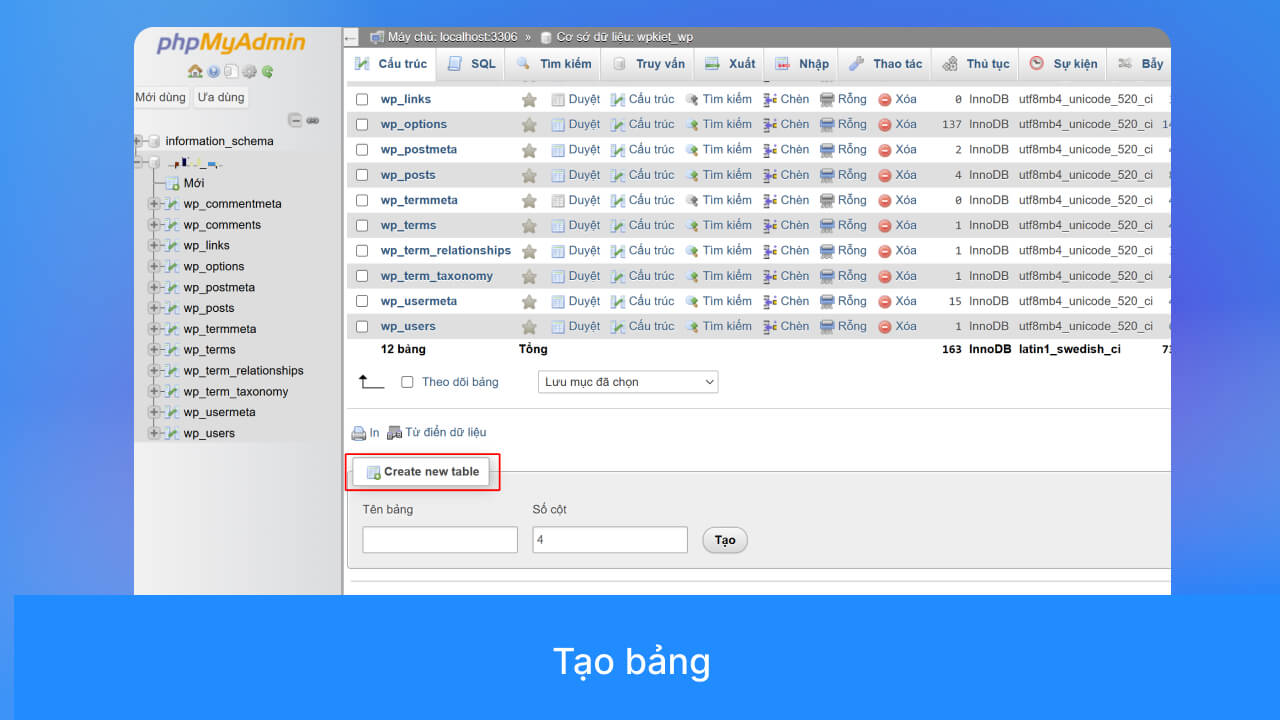
Task: Select wp_posts in navigation tree
Action: tap(209, 308)
